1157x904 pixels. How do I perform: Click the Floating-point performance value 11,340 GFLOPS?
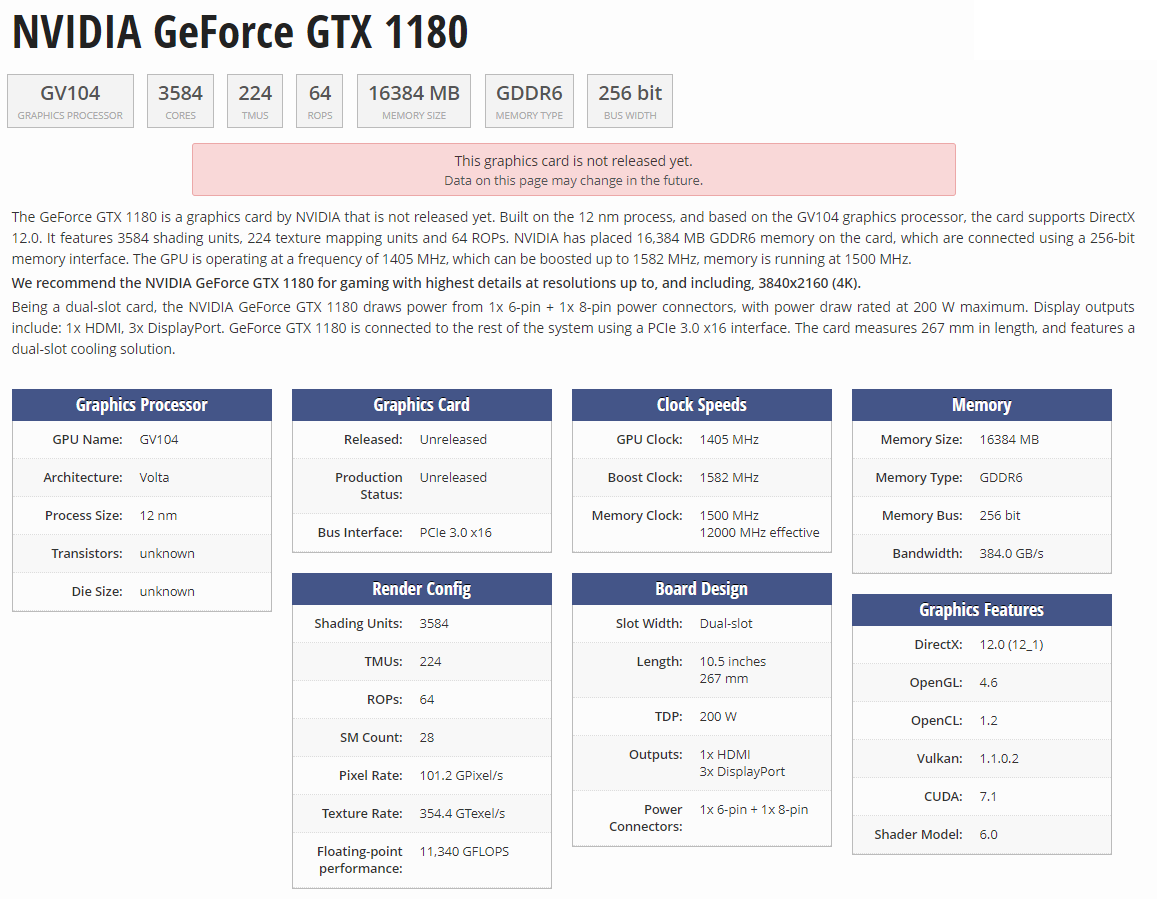click(x=464, y=852)
